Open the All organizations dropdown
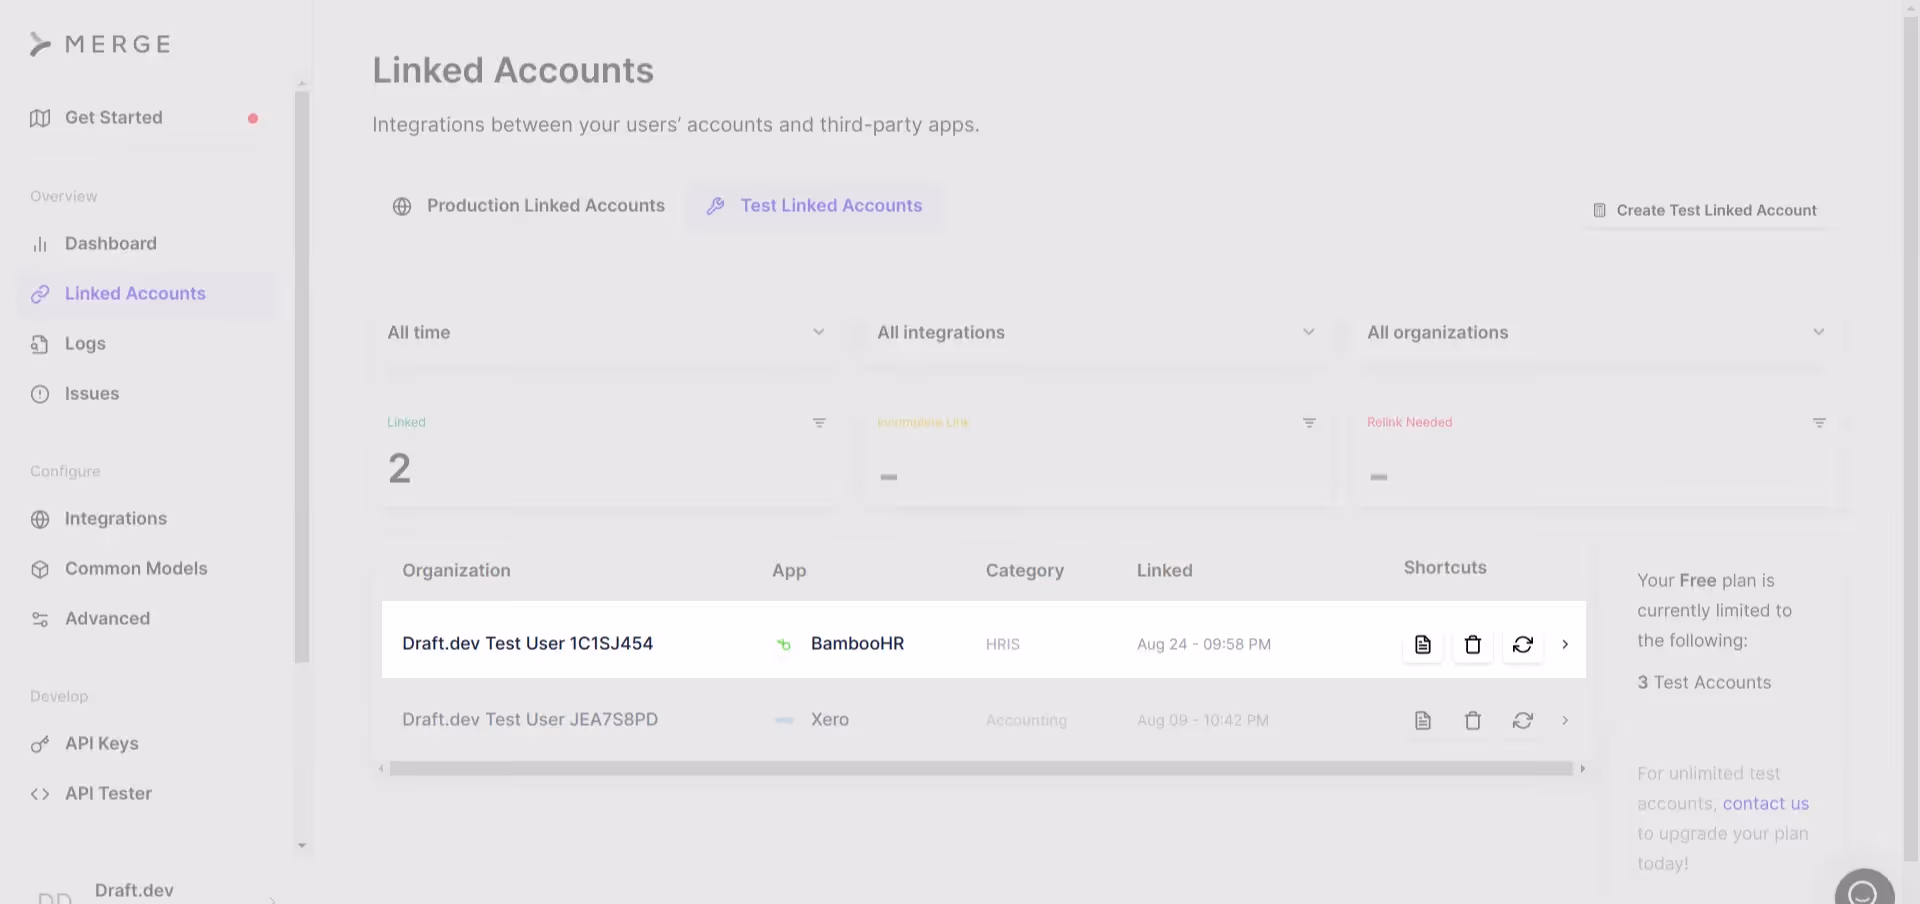Image resolution: width=1920 pixels, height=904 pixels. [x=1596, y=332]
